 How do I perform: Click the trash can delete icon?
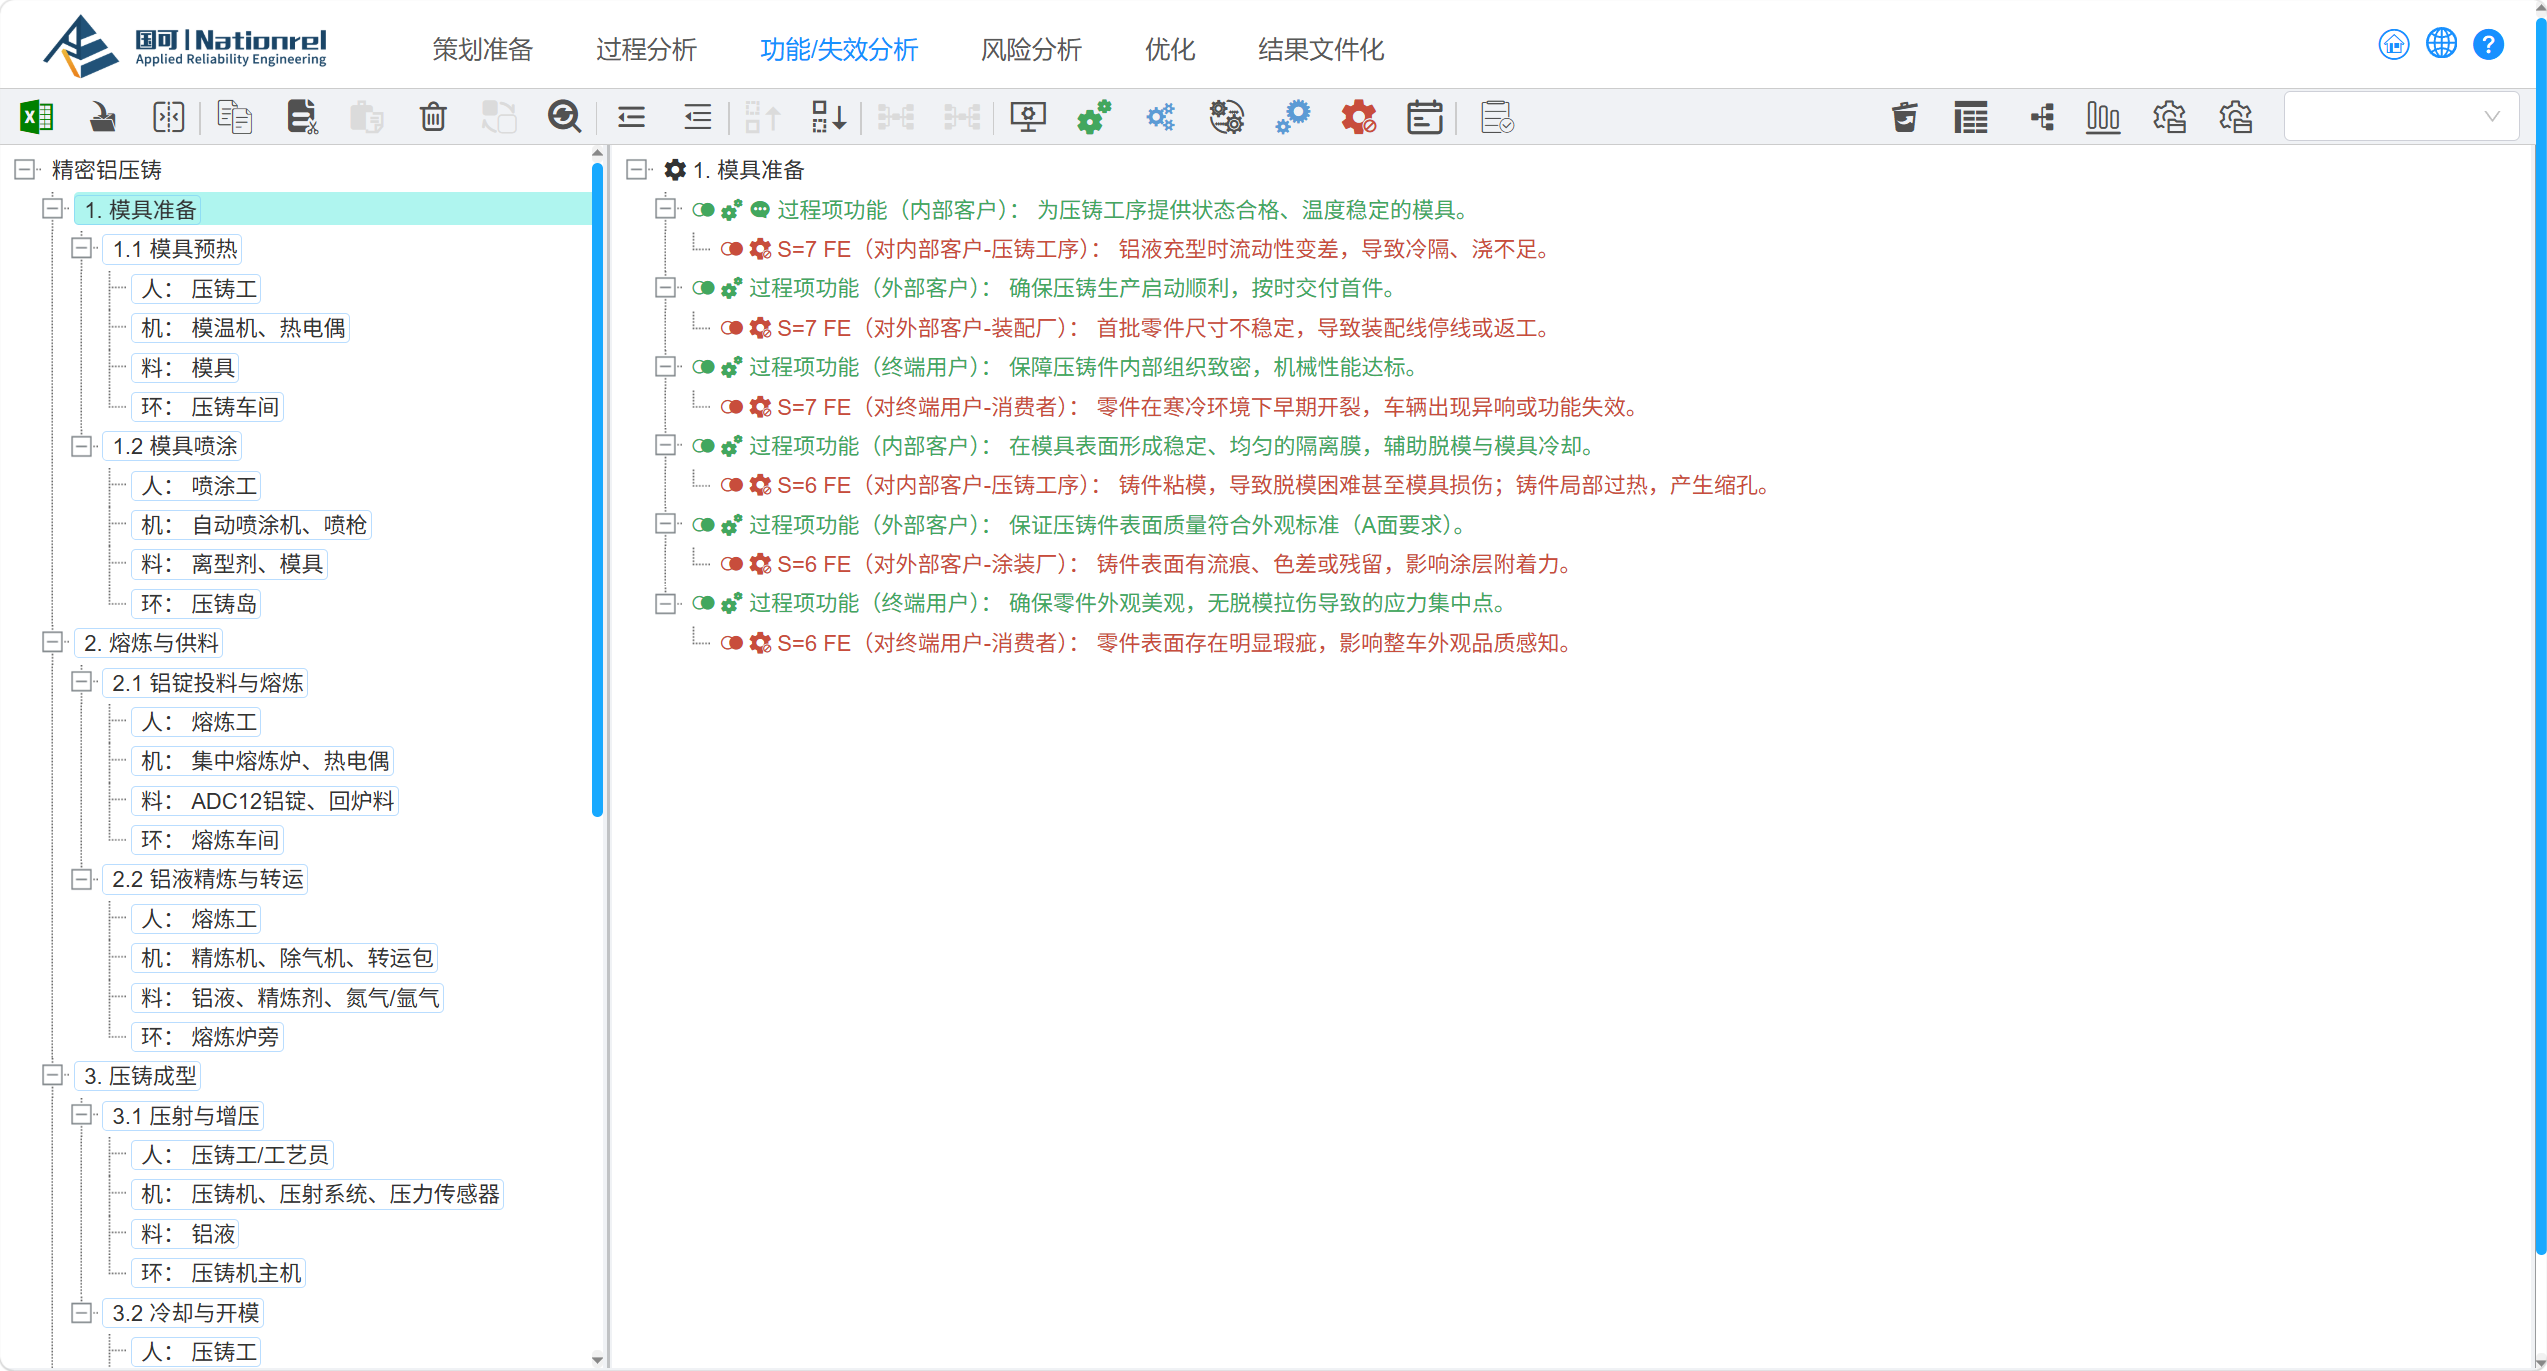click(433, 117)
